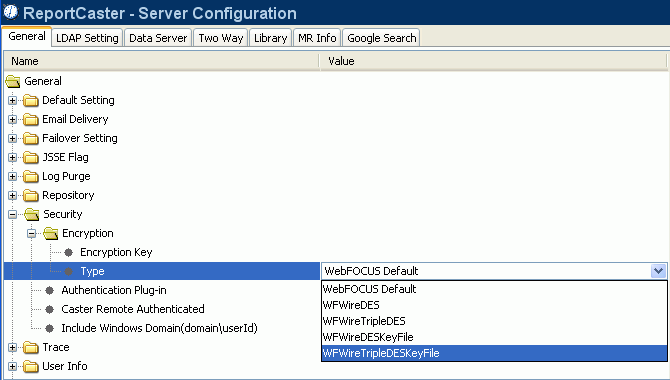Viewport: 670px width, 380px height.
Task: Click the Email Delivery folder icon
Action: 31,119
